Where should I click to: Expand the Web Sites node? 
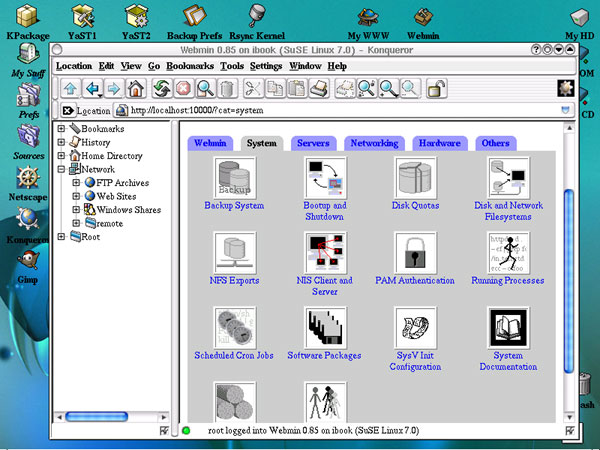click(76, 196)
